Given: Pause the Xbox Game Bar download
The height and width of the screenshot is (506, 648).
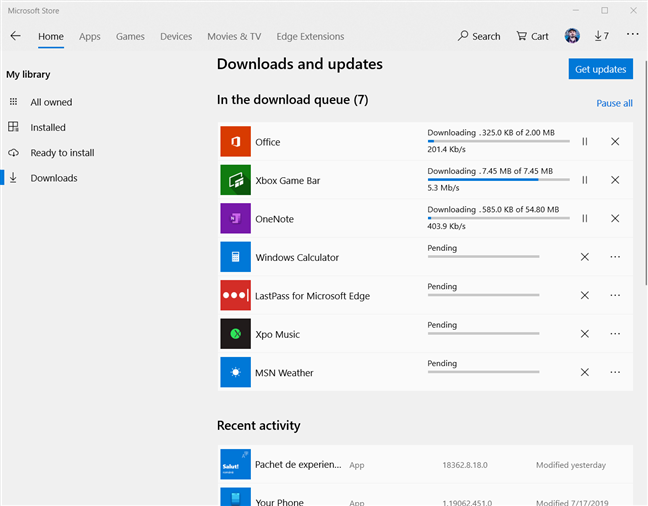Looking at the screenshot, I should [x=585, y=180].
